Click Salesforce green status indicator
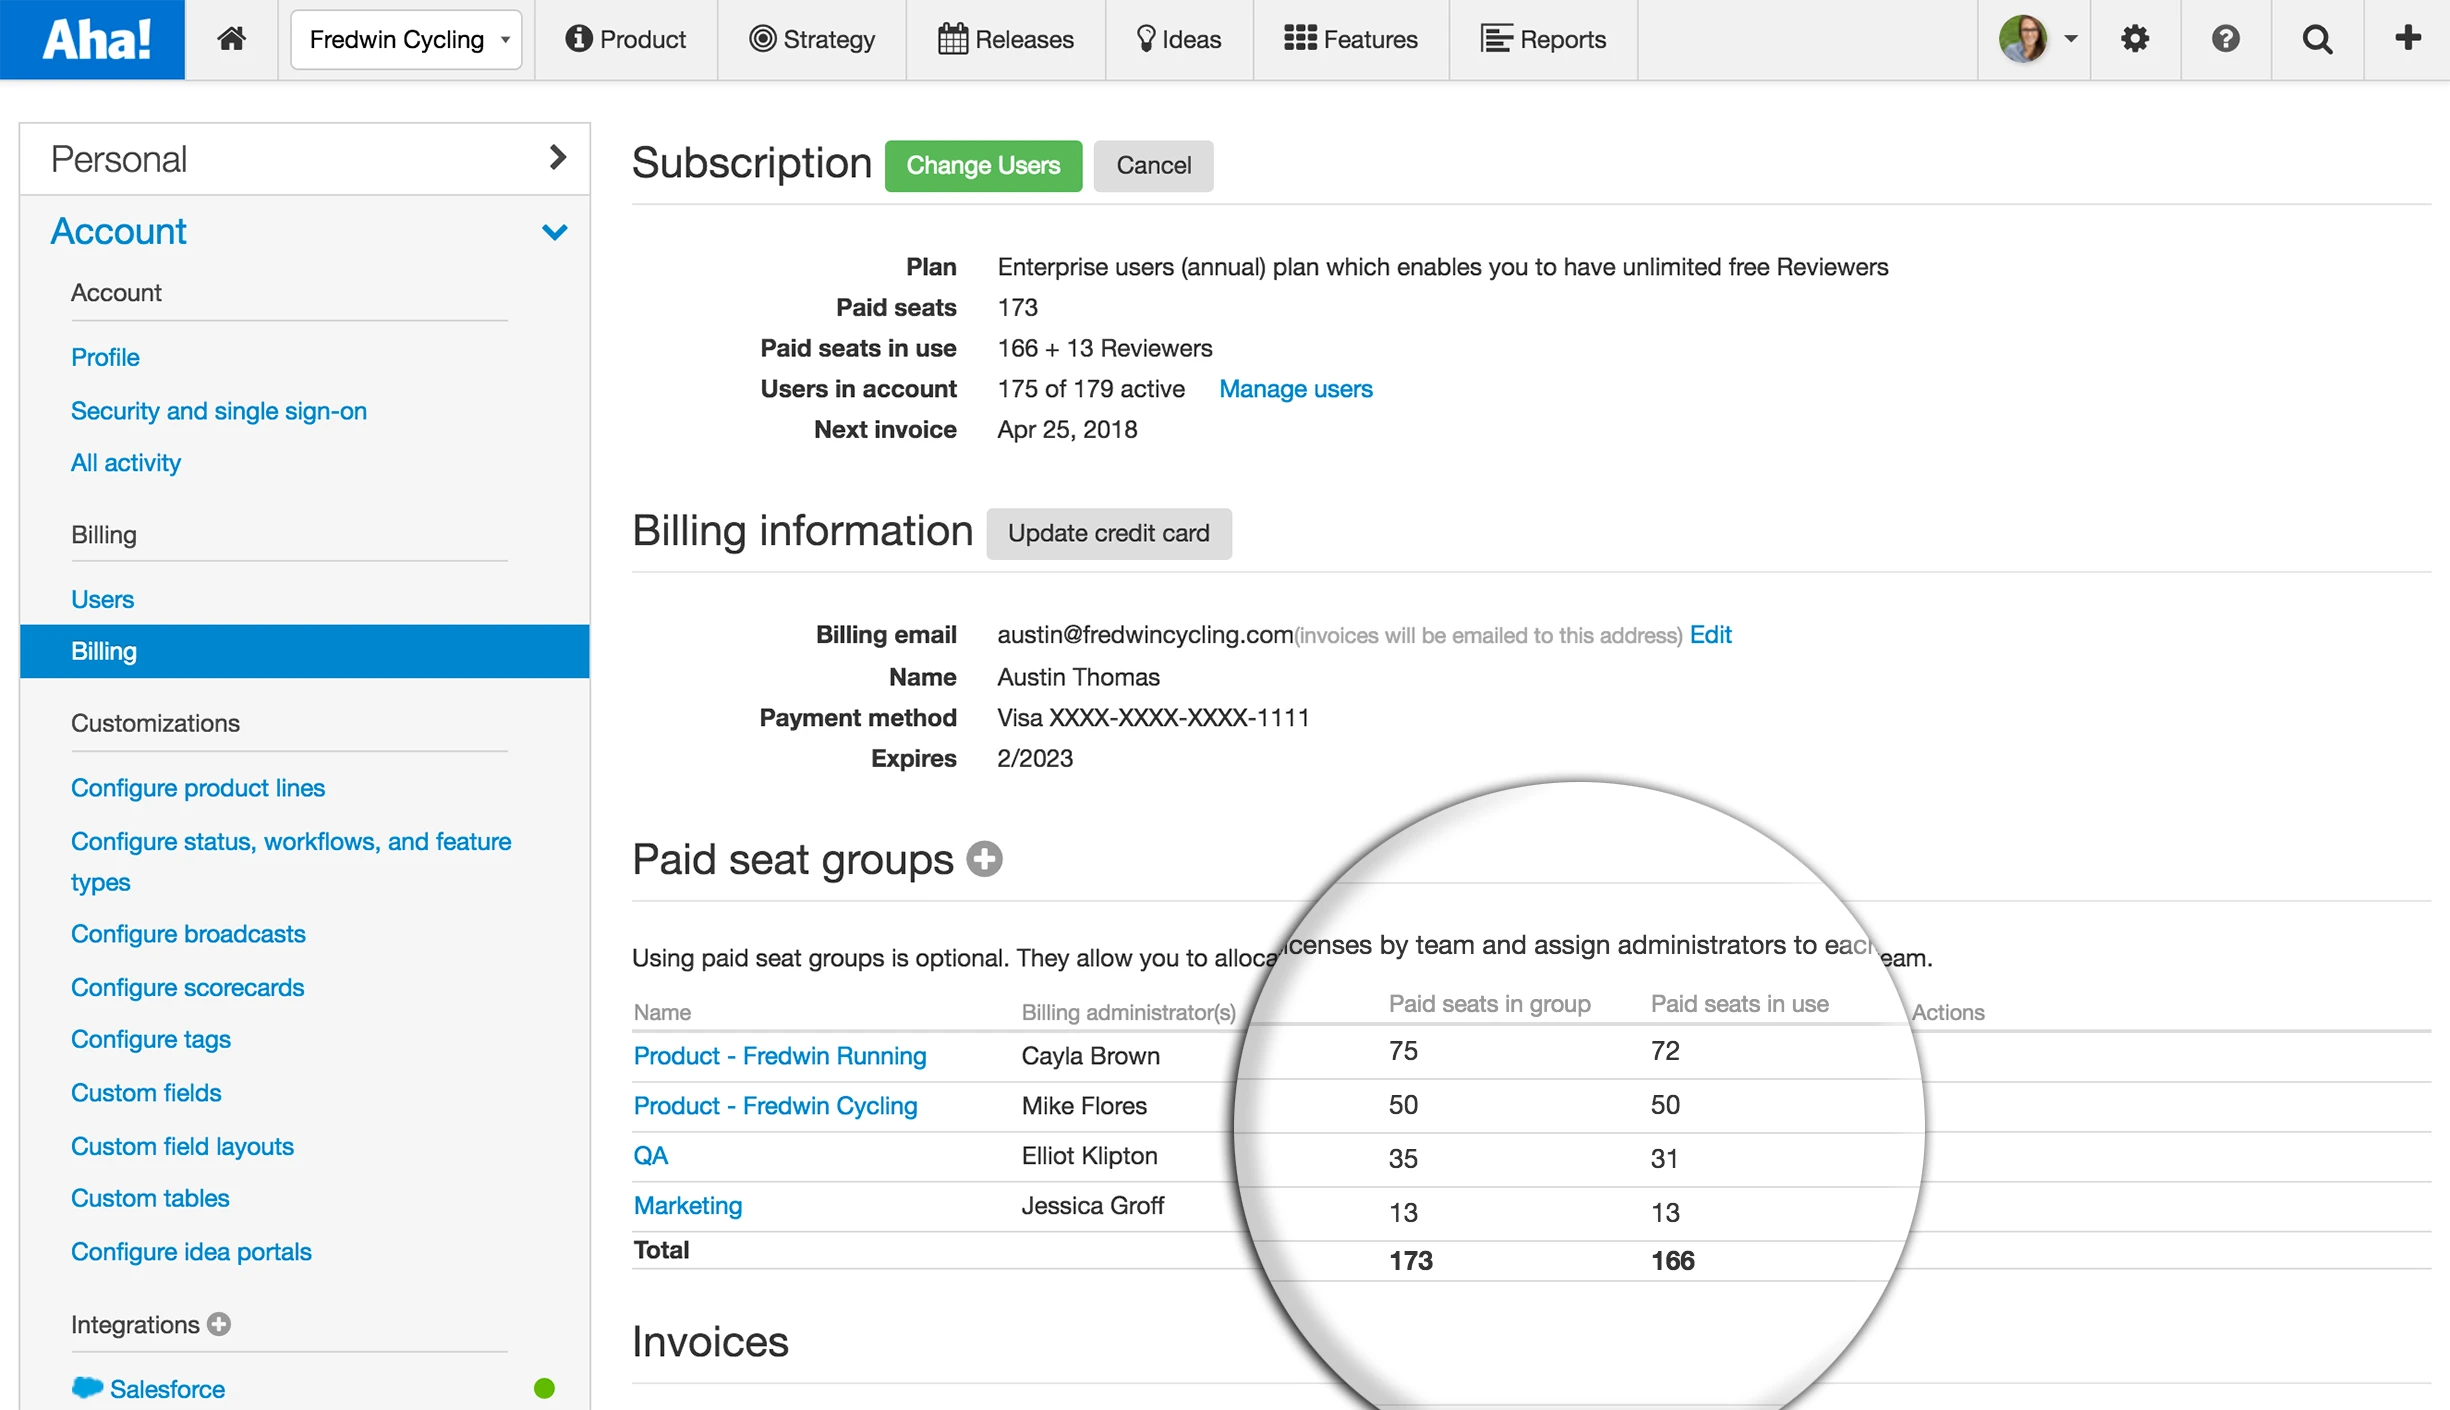 point(544,1388)
